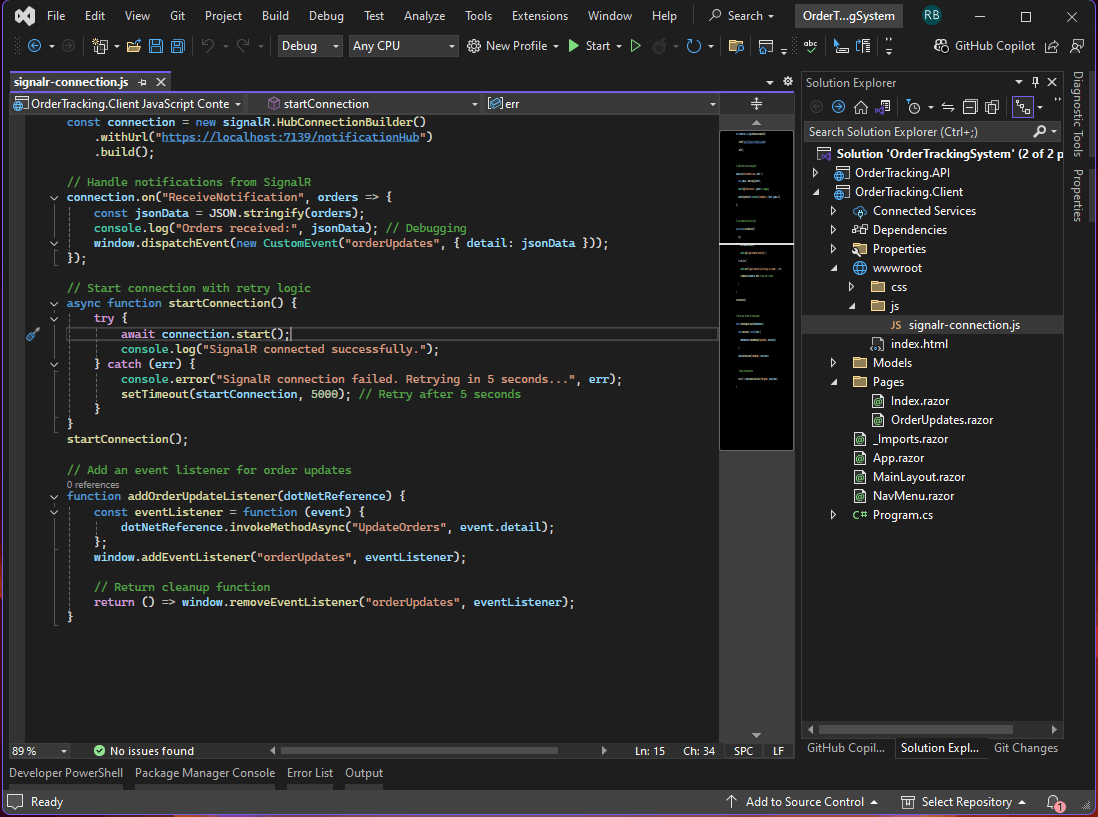Toggle pin on signalr-connection.js tab
This screenshot has width=1098, height=817.
tap(143, 82)
